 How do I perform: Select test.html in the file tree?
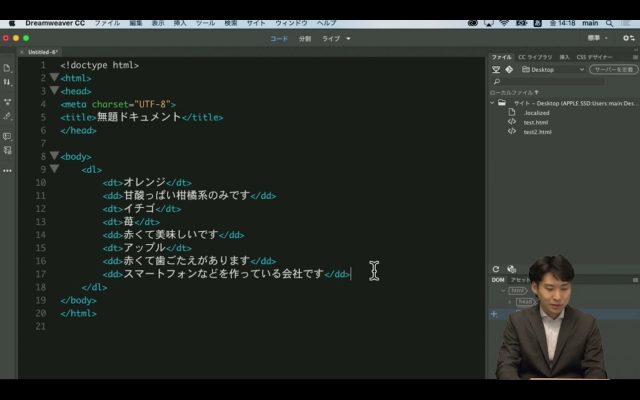536,122
